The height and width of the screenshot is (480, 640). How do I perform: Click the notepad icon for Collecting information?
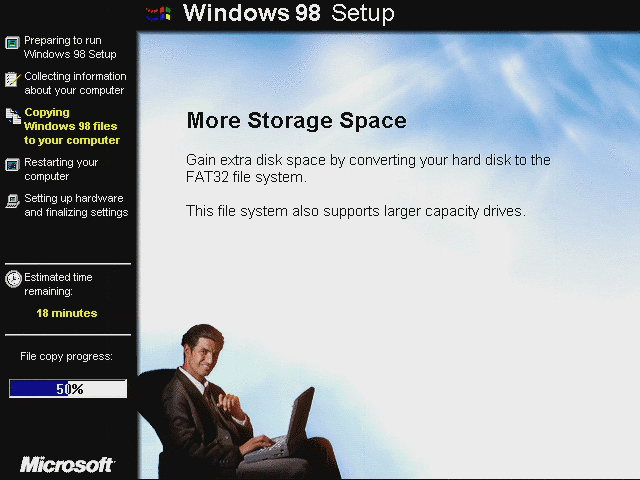click(13, 79)
